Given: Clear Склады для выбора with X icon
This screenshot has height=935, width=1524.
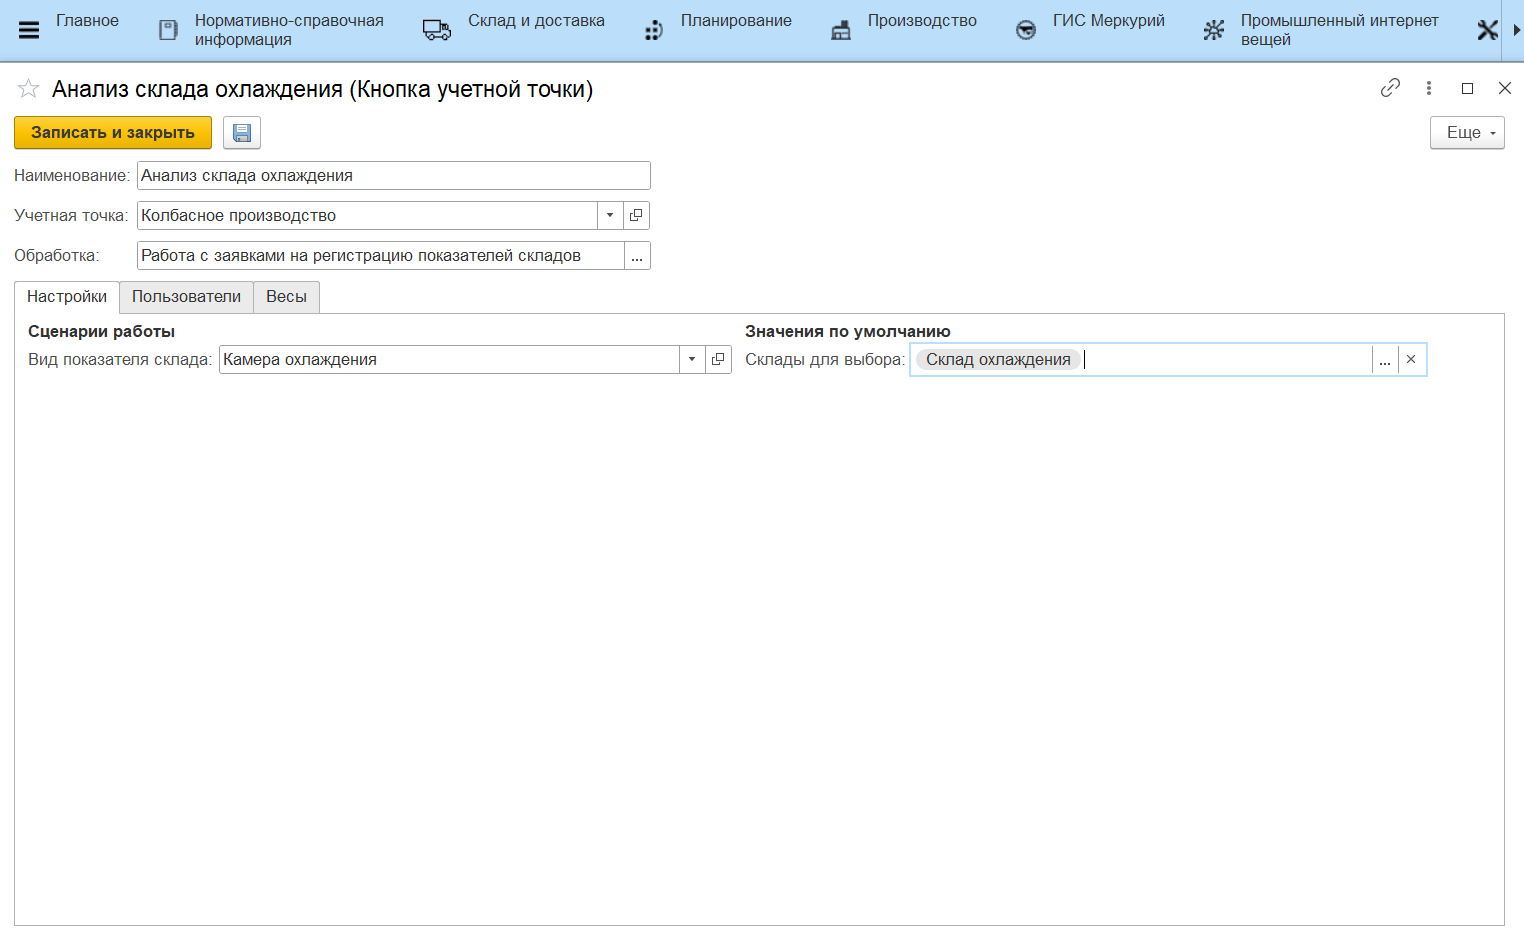Looking at the screenshot, I should pyautogui.click(x=1411, y=359).
